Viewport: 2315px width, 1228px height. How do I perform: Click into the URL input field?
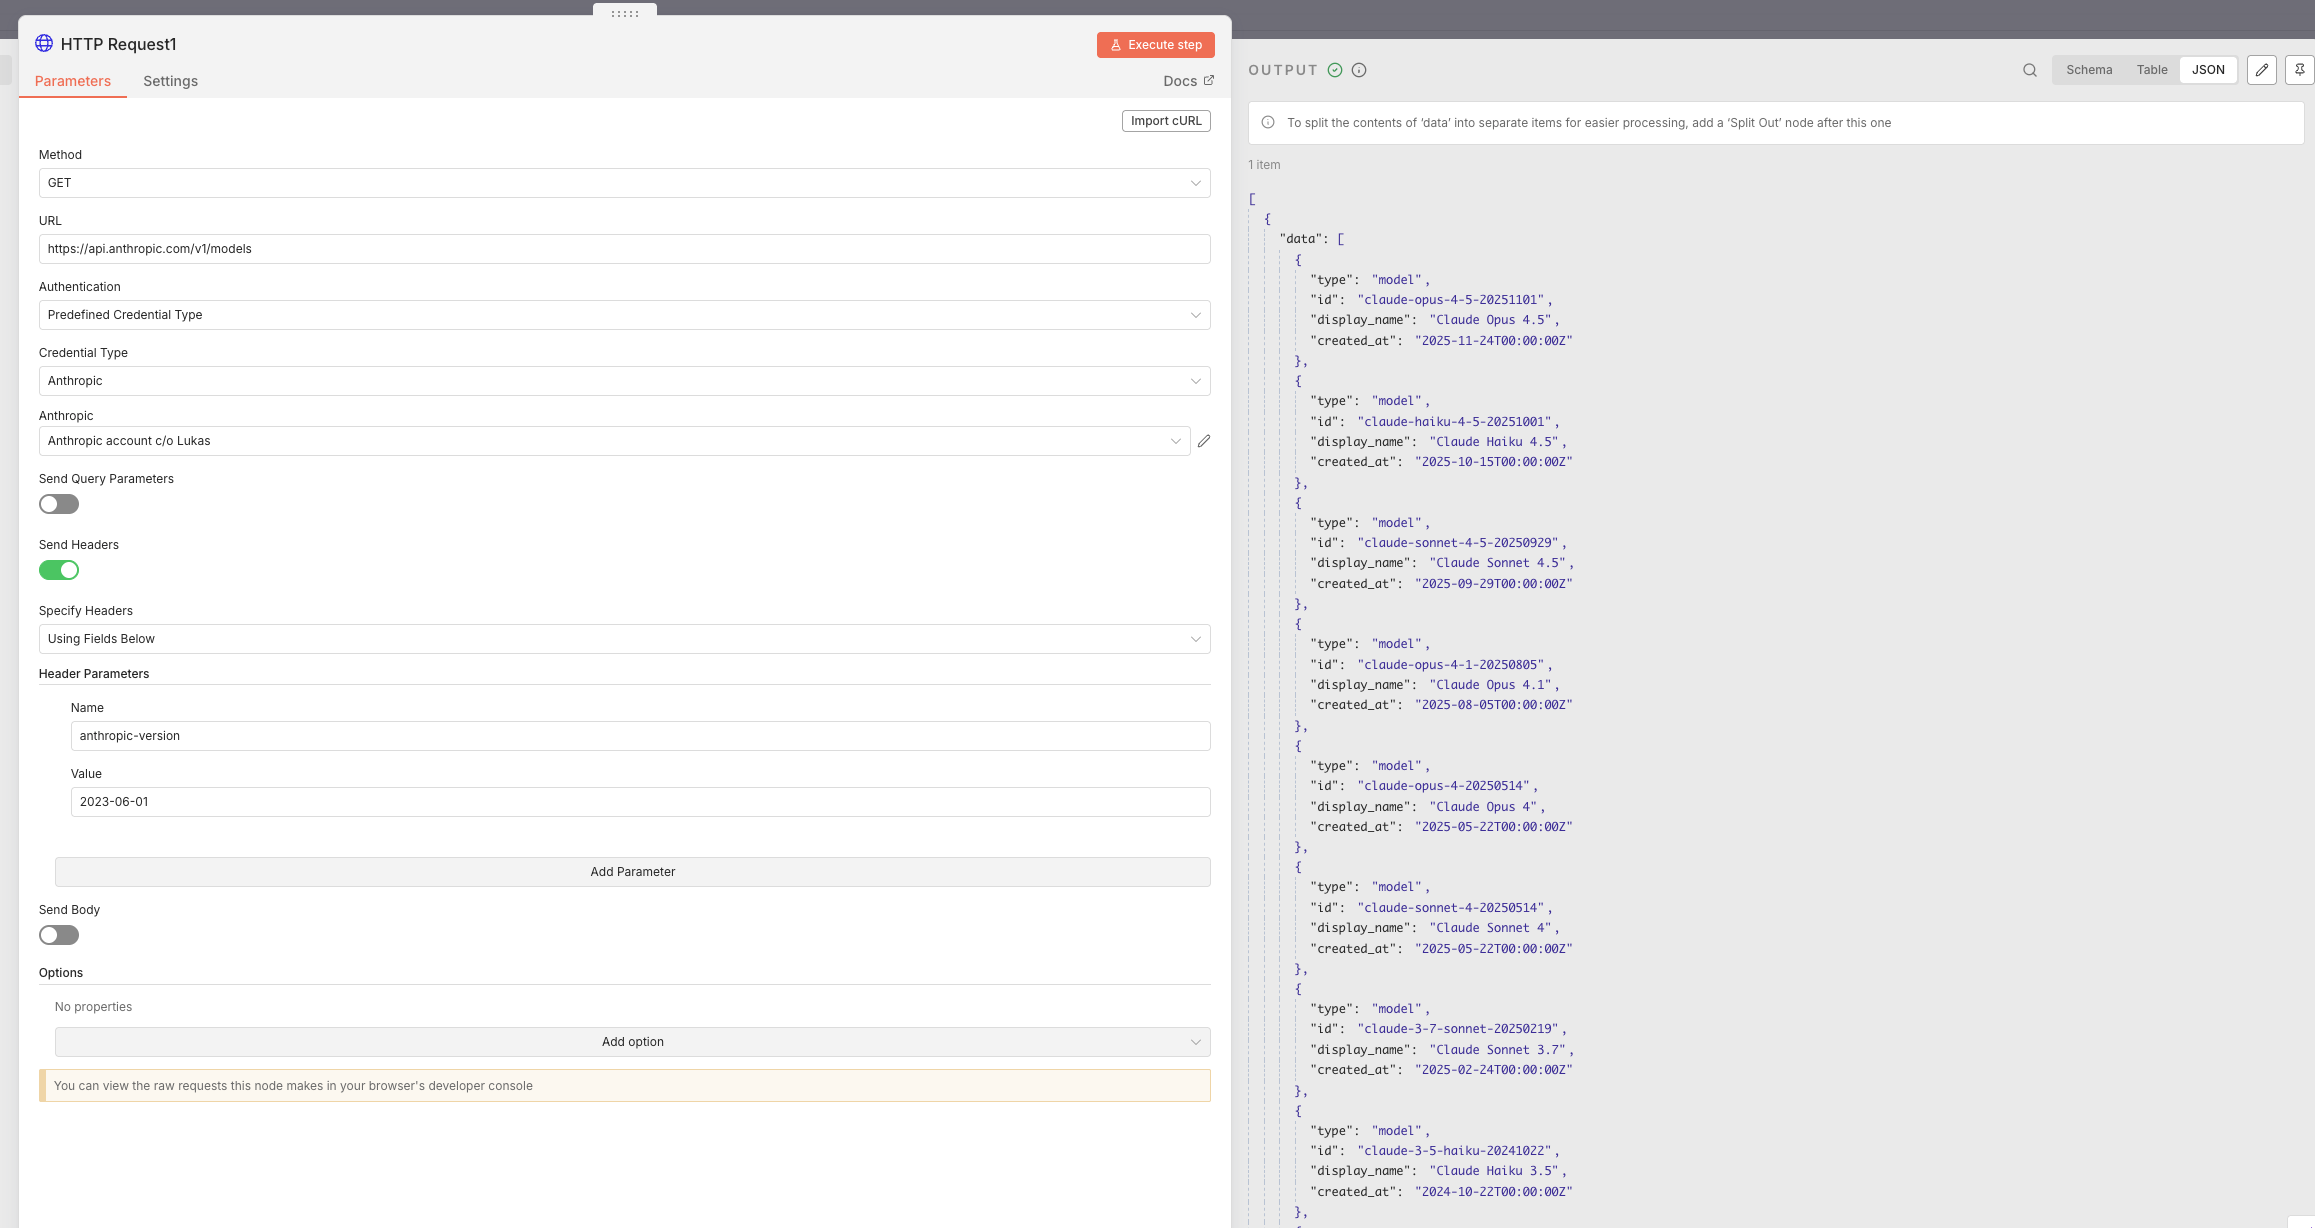tap(624, 249)
